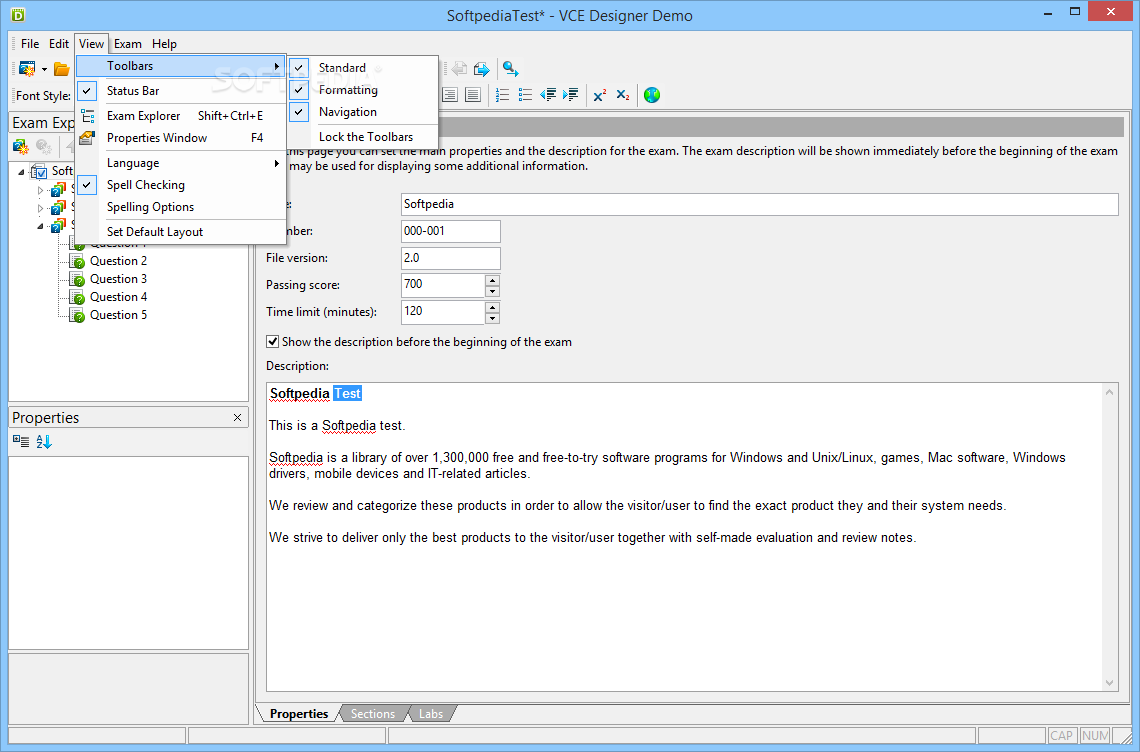Click the blue forward navigation arrow icon
Screen dimensions: 1140x752
coord(481,69)
